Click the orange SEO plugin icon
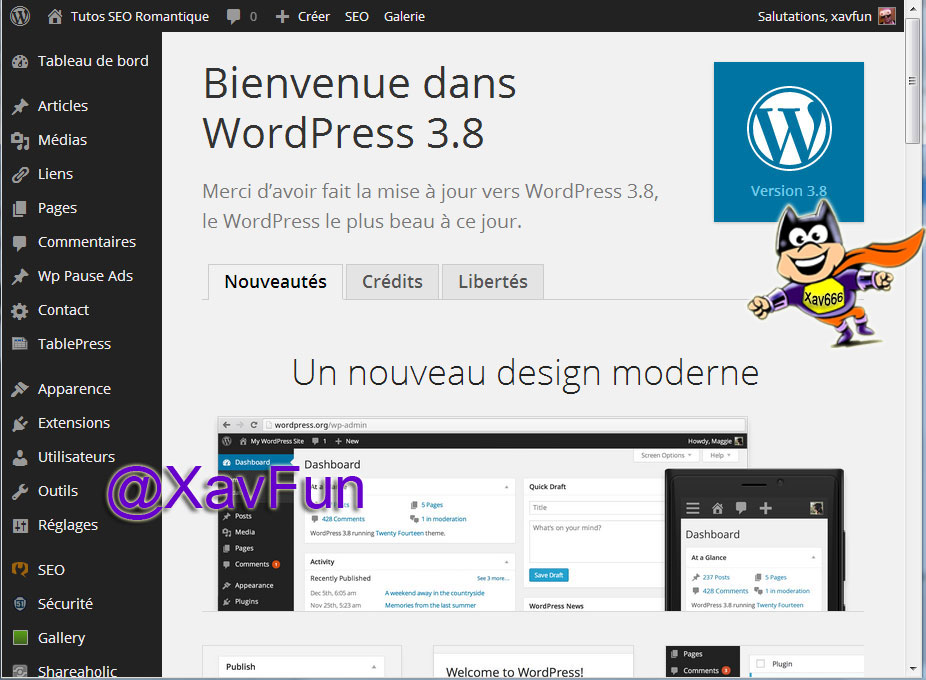This screenshot has height=680, width=926. (20, 570)
